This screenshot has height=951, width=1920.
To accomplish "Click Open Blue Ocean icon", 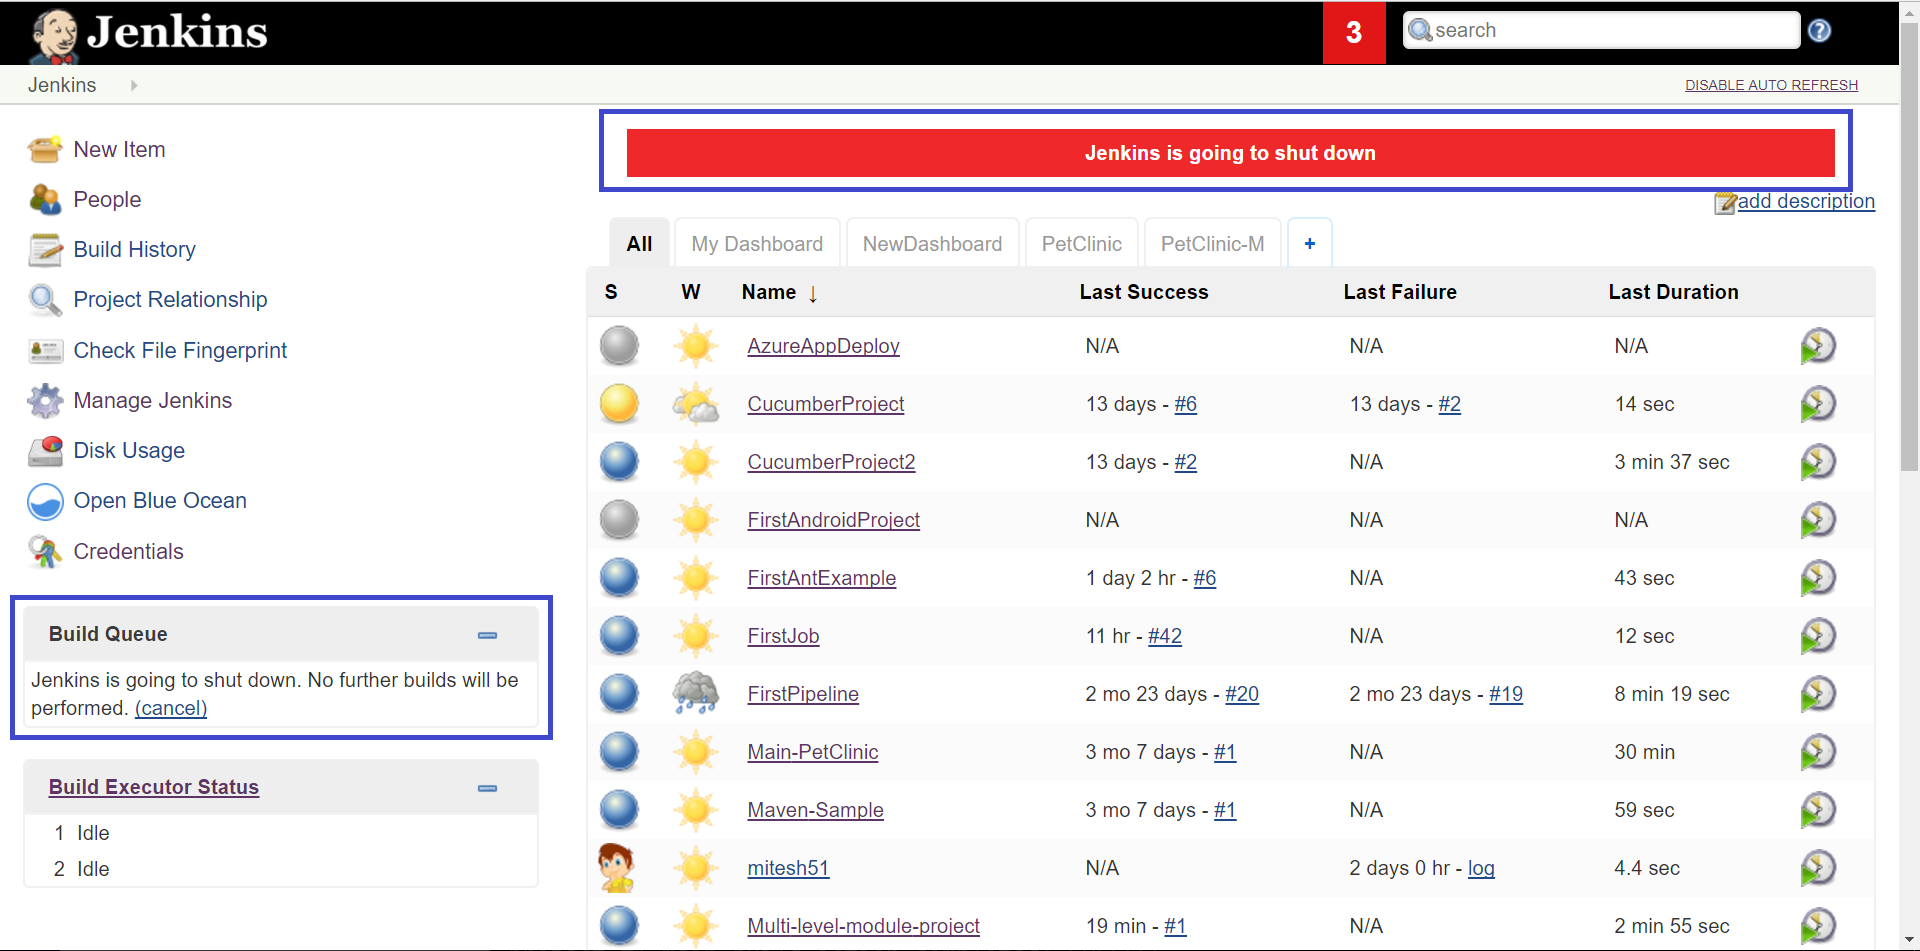I will click(x=45, y=502).
